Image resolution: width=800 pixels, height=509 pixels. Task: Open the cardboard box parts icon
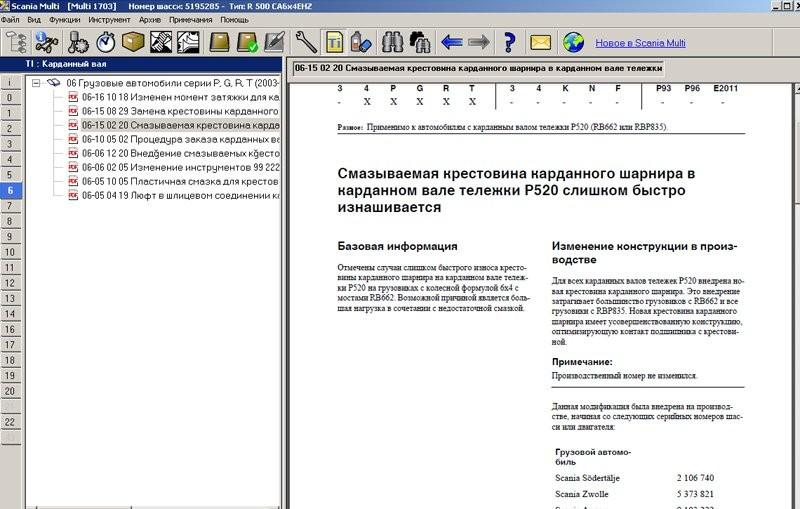pos(133,42)
